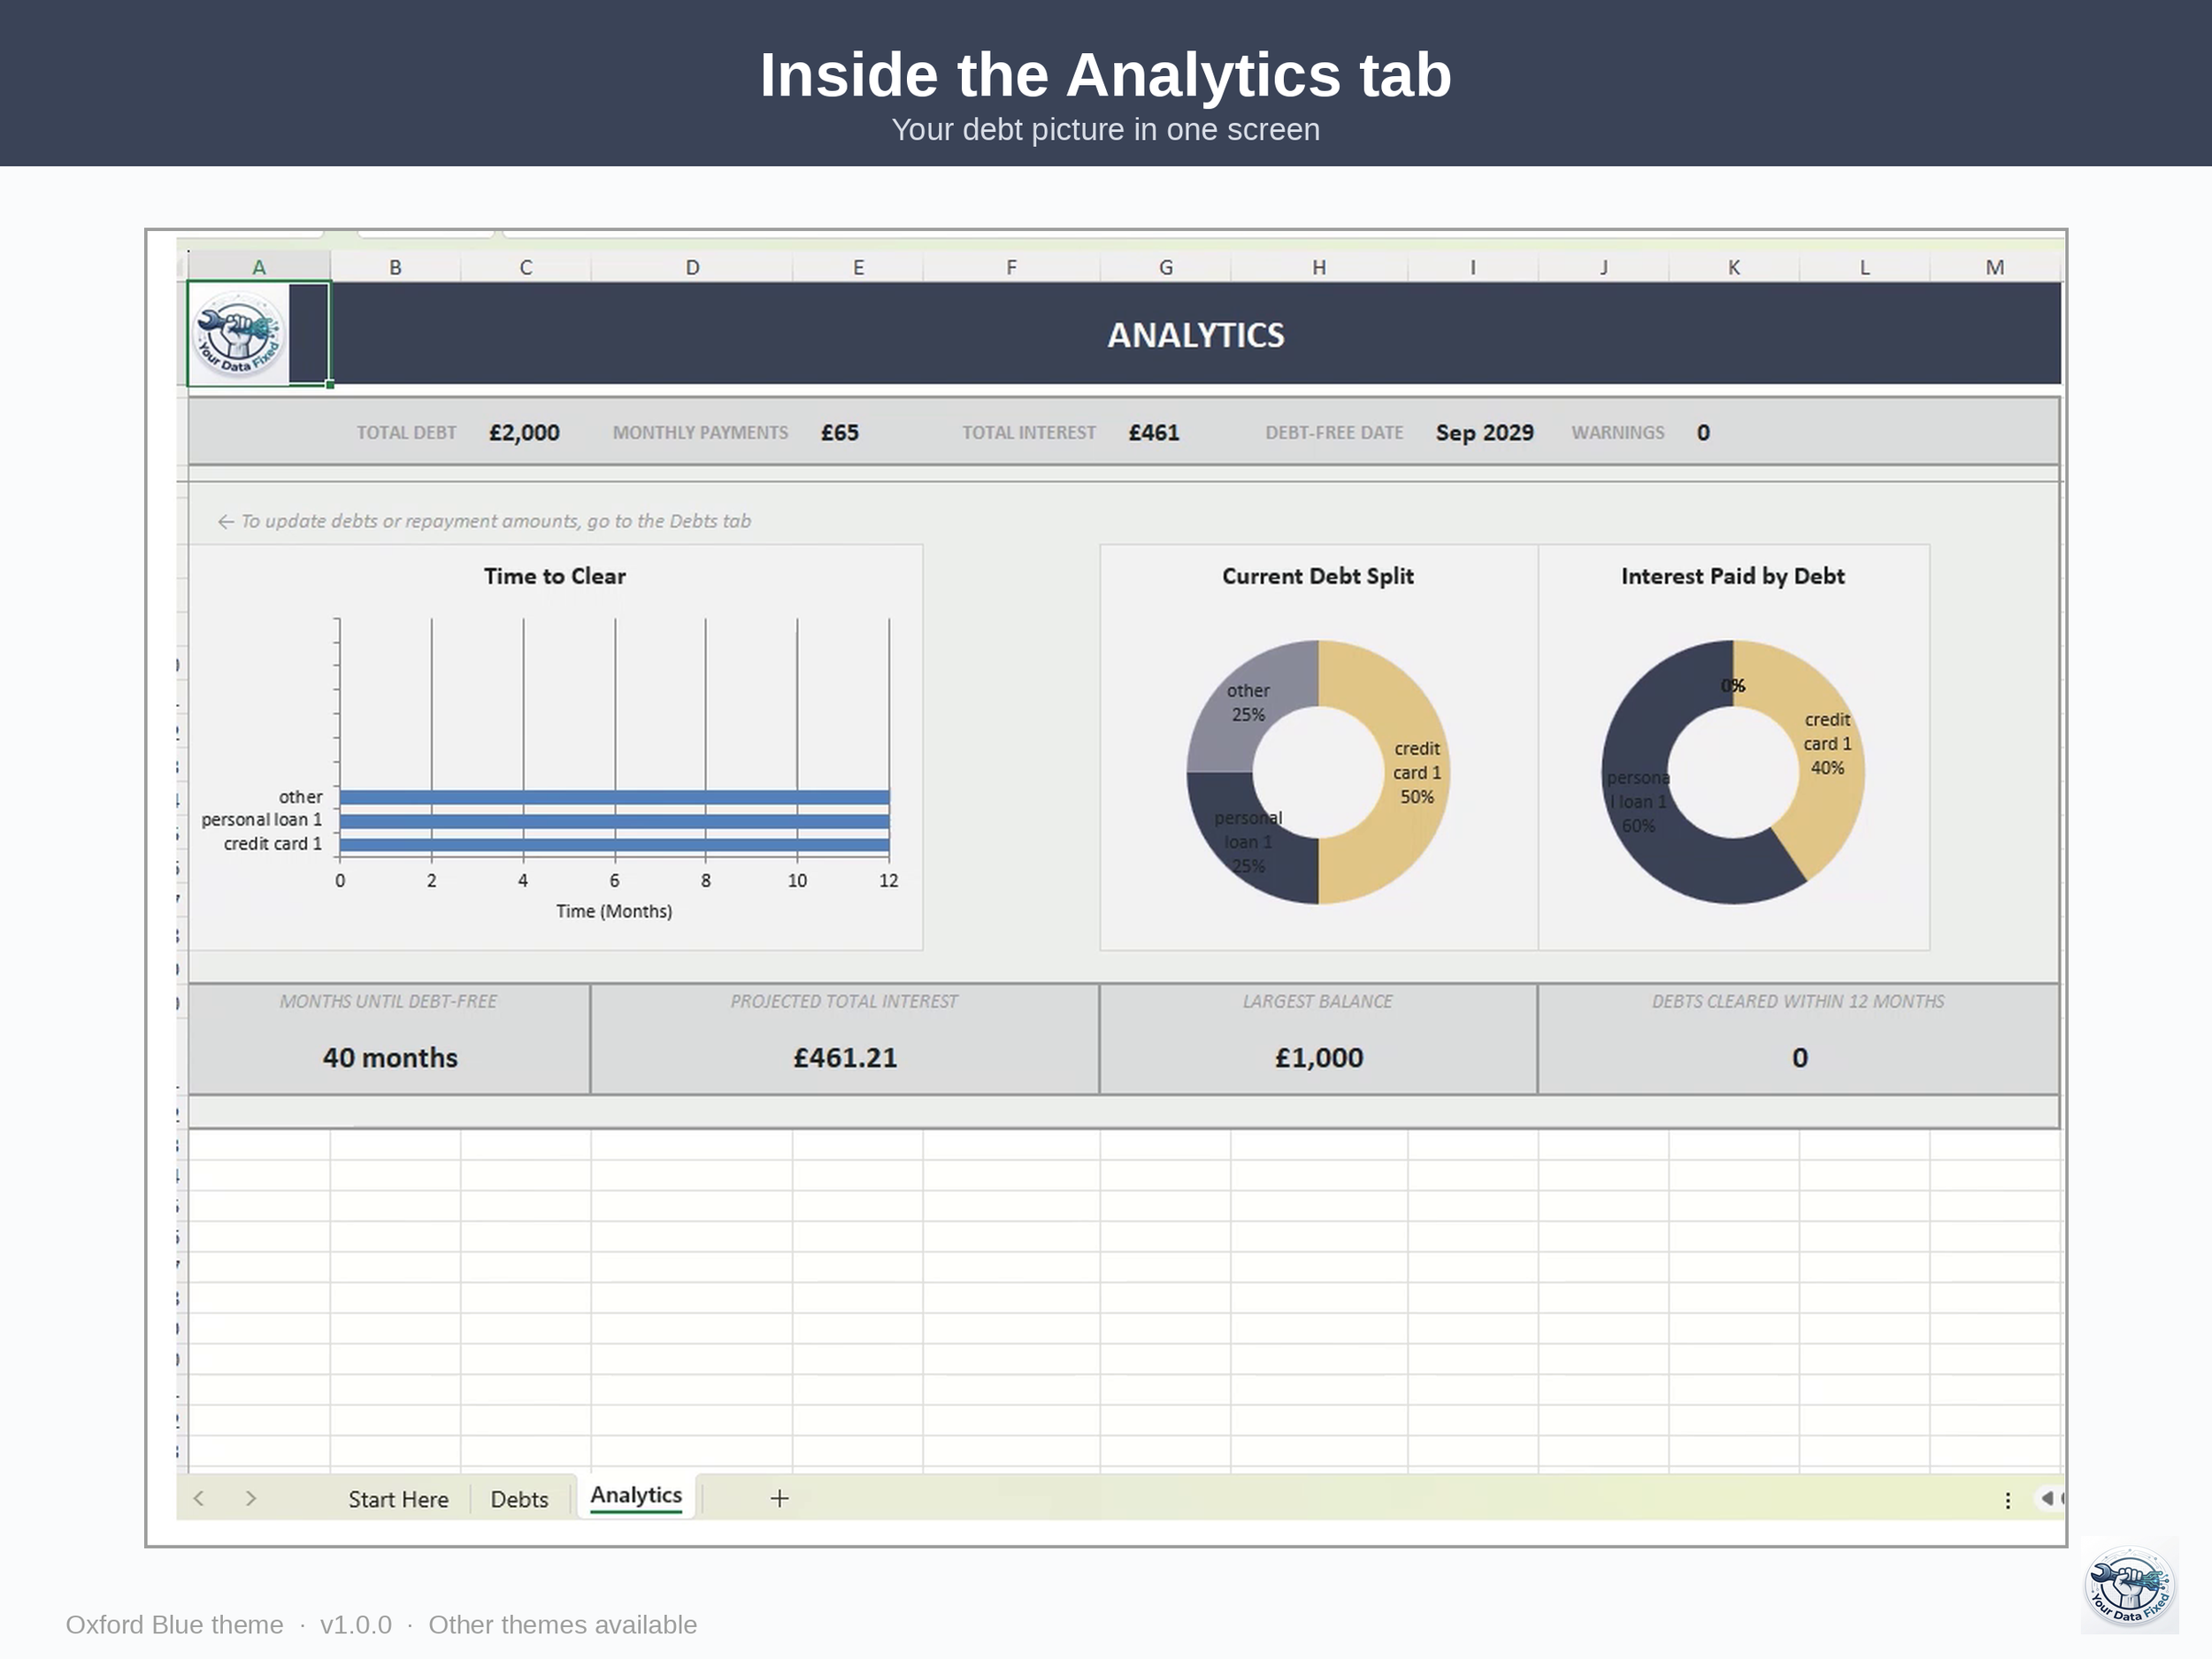Go to previous sheet tab with left arrow
This screenshot has width=2212, height=1659.
[x=199, y=1498]
